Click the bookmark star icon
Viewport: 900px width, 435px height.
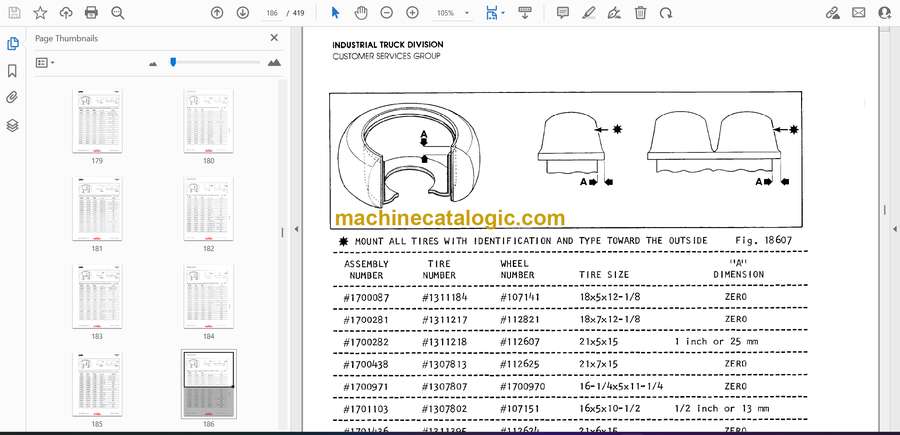coord(40,13)
